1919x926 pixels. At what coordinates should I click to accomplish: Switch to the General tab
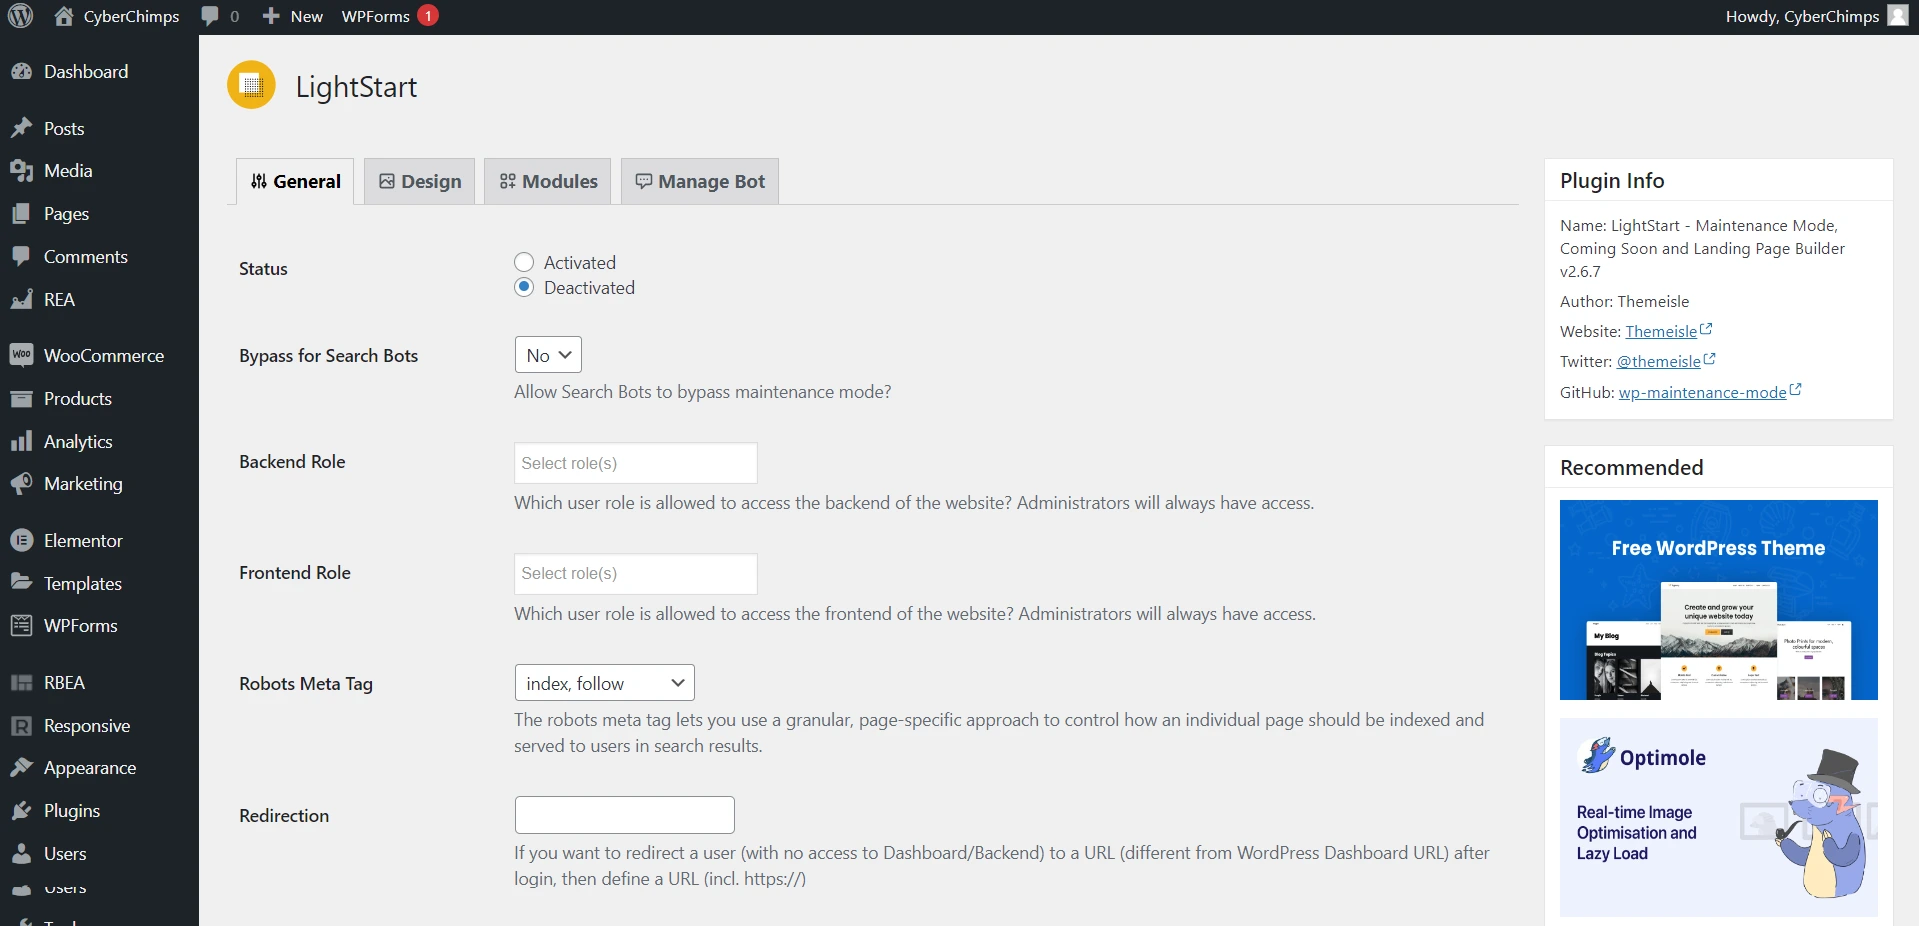click(x=295, y=181)
